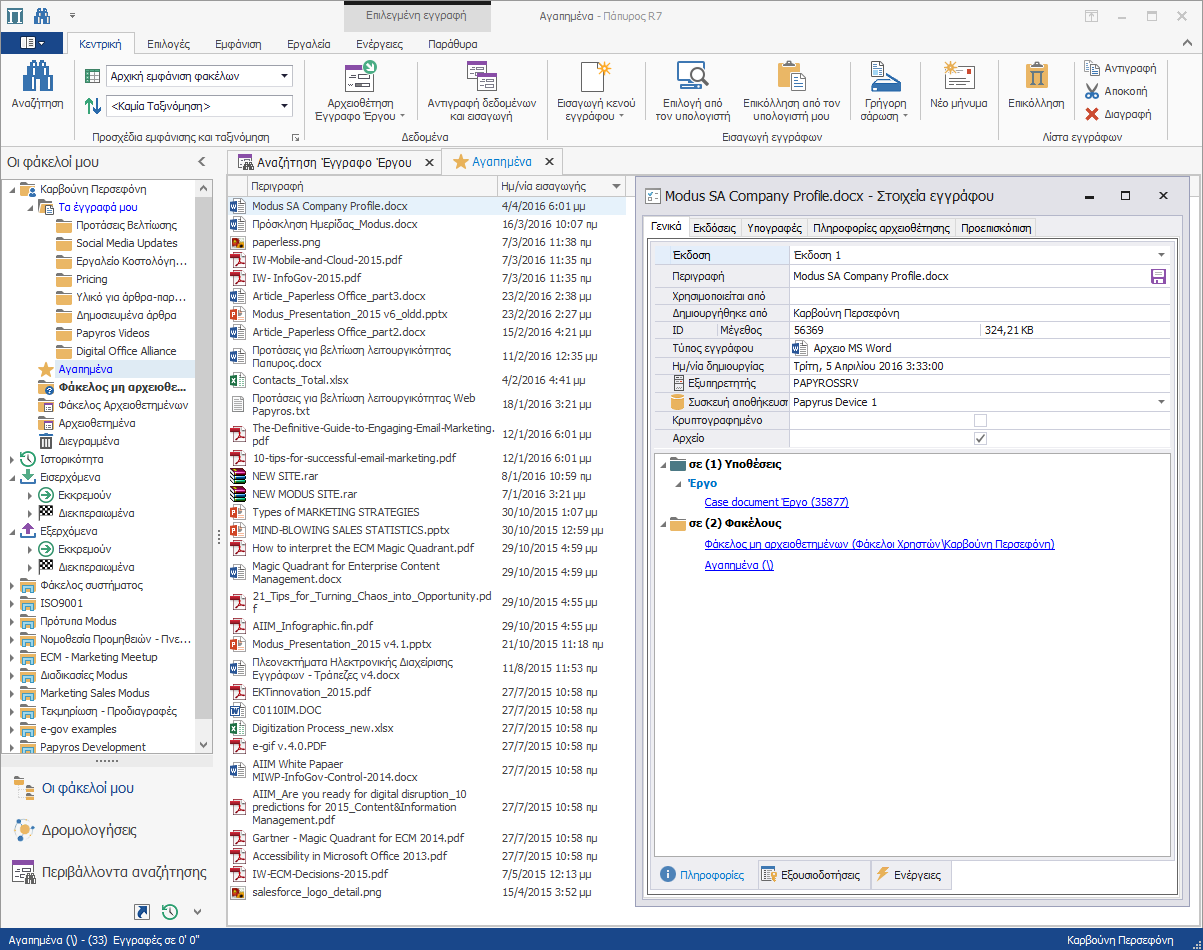1203x950 pixels.
Task: Open Καμία Ταξινόμηση sort dropdown
Action: pos(284,105)
